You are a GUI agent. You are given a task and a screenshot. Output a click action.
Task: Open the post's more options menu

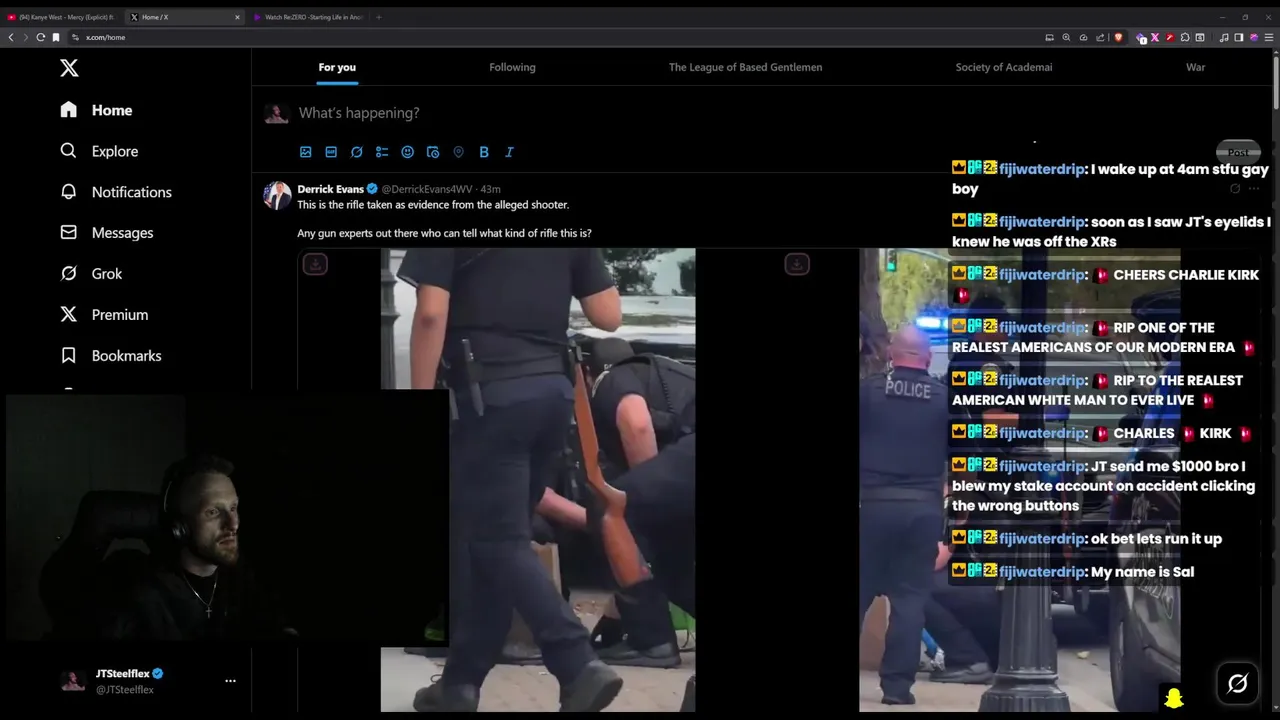[1254, 189]
